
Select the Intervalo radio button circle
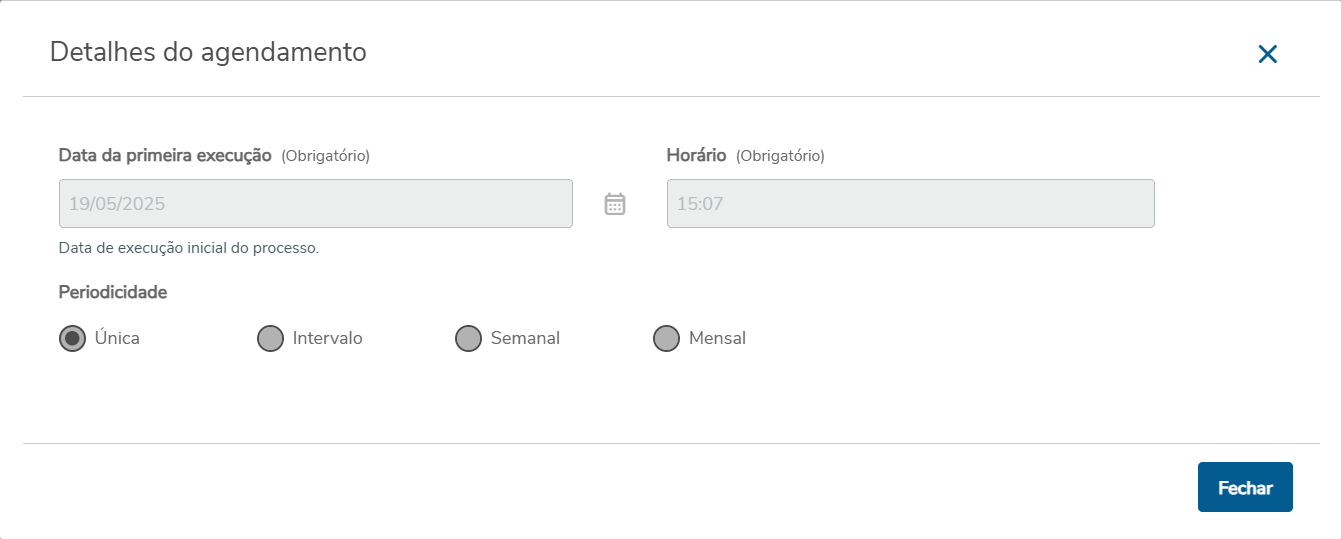click(x=270, y=339)
